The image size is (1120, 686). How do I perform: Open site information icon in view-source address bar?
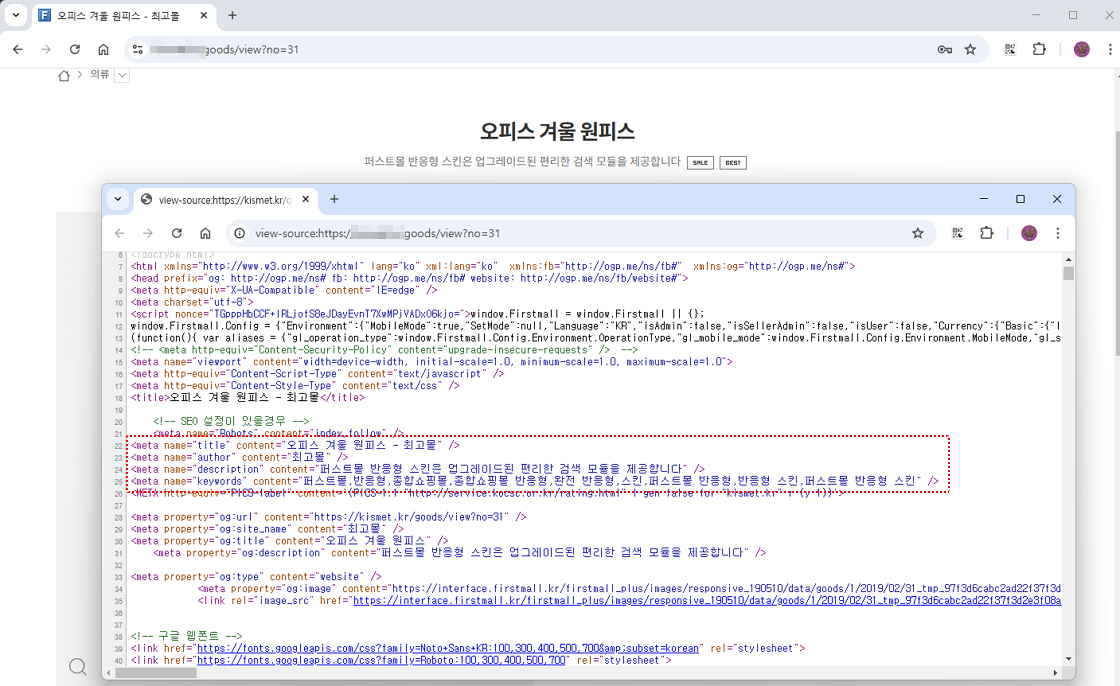(240, 233)
